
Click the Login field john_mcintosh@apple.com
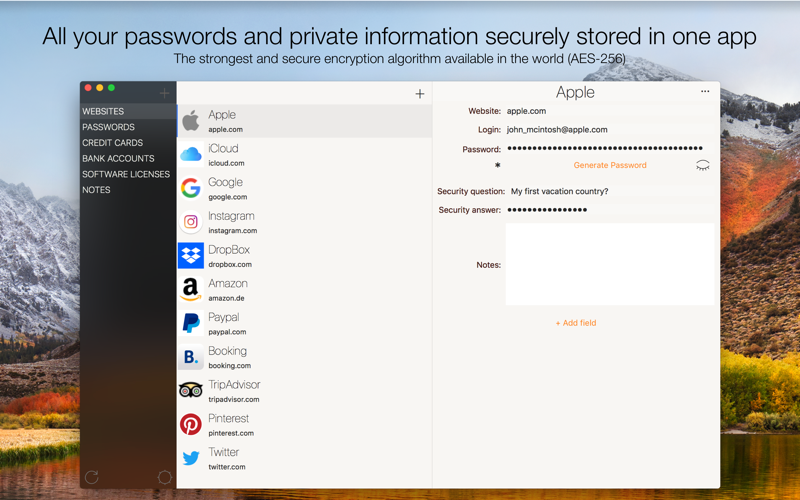click(610, 130)
